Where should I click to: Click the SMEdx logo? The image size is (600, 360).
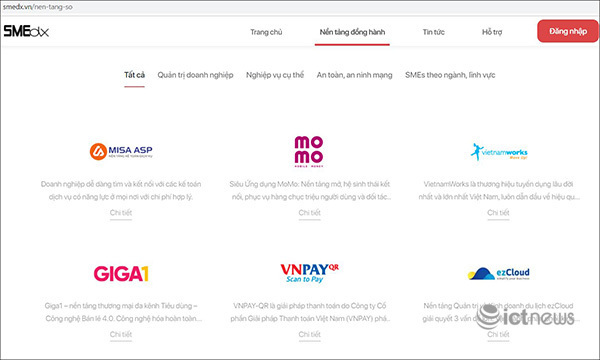click(x=26, y=31)
